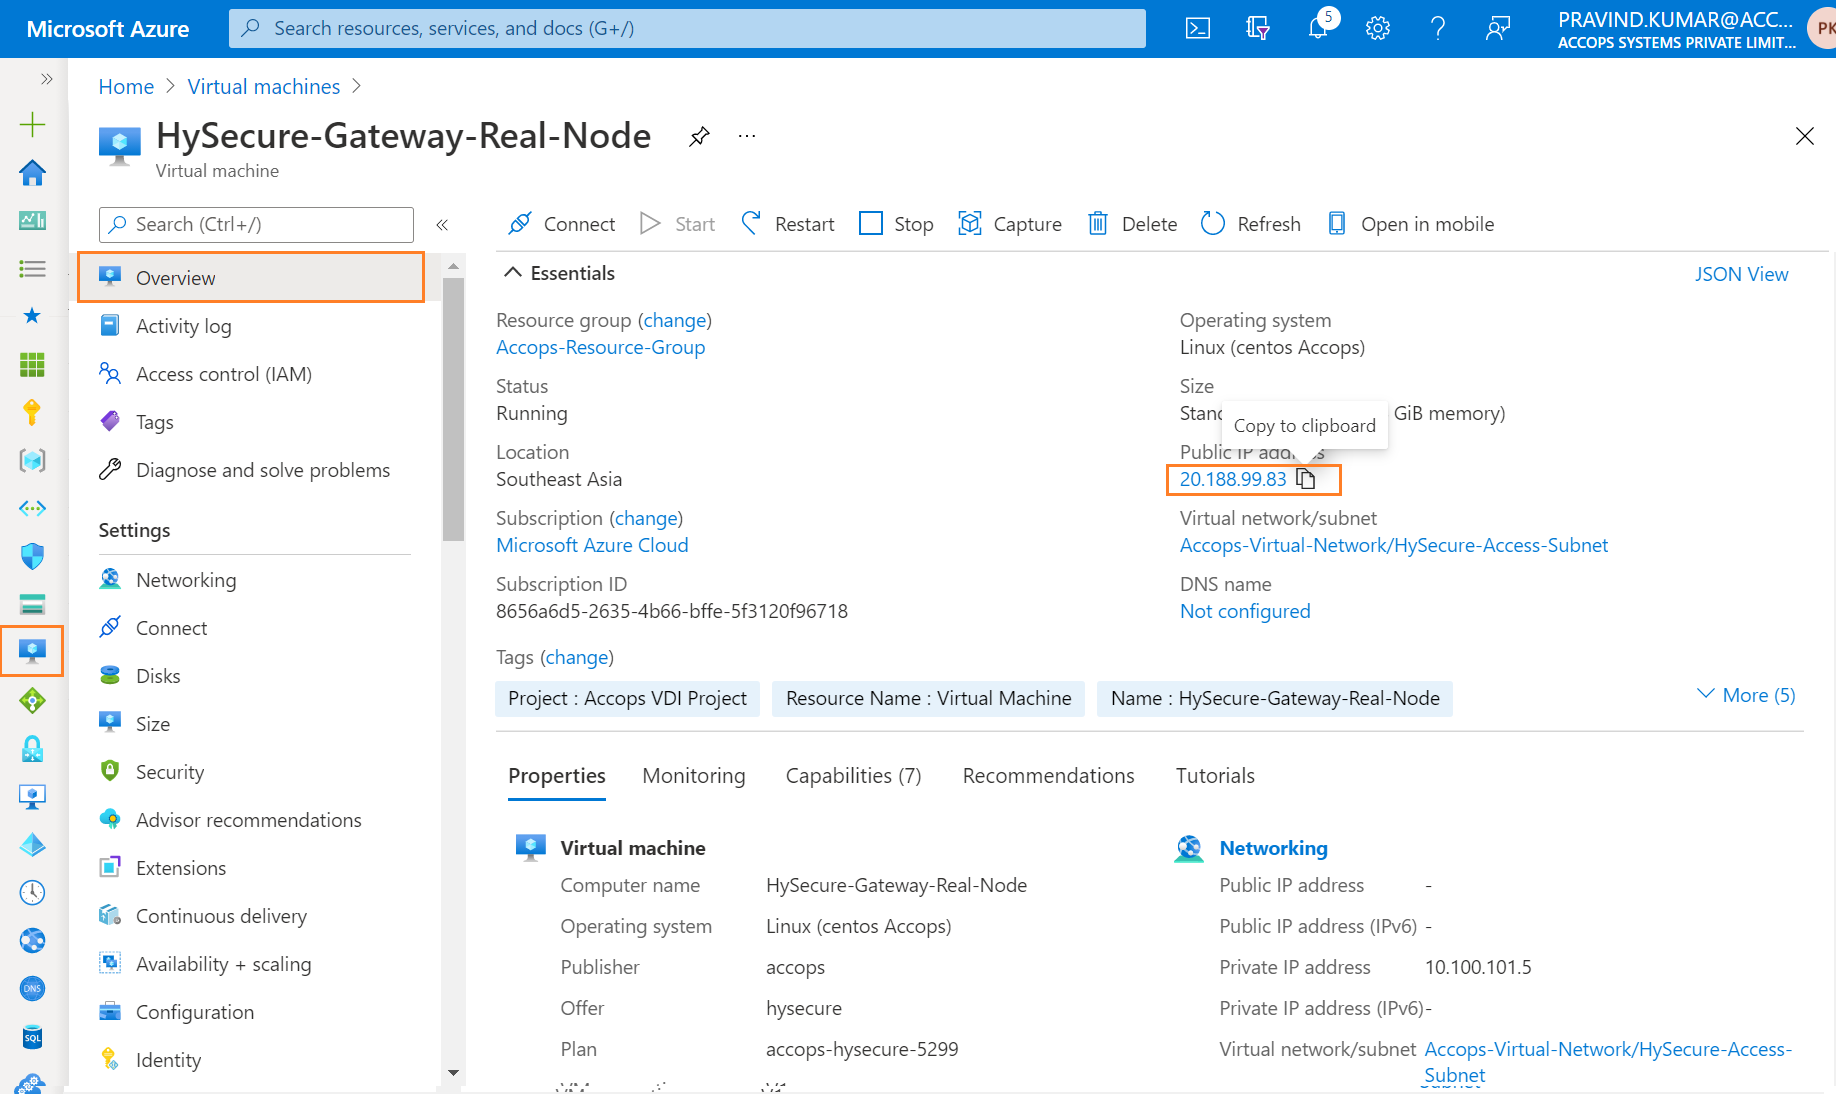Viewport: 1836px width, 1094px height.
Task: Open notifications bell
Action: (1318, 28)
